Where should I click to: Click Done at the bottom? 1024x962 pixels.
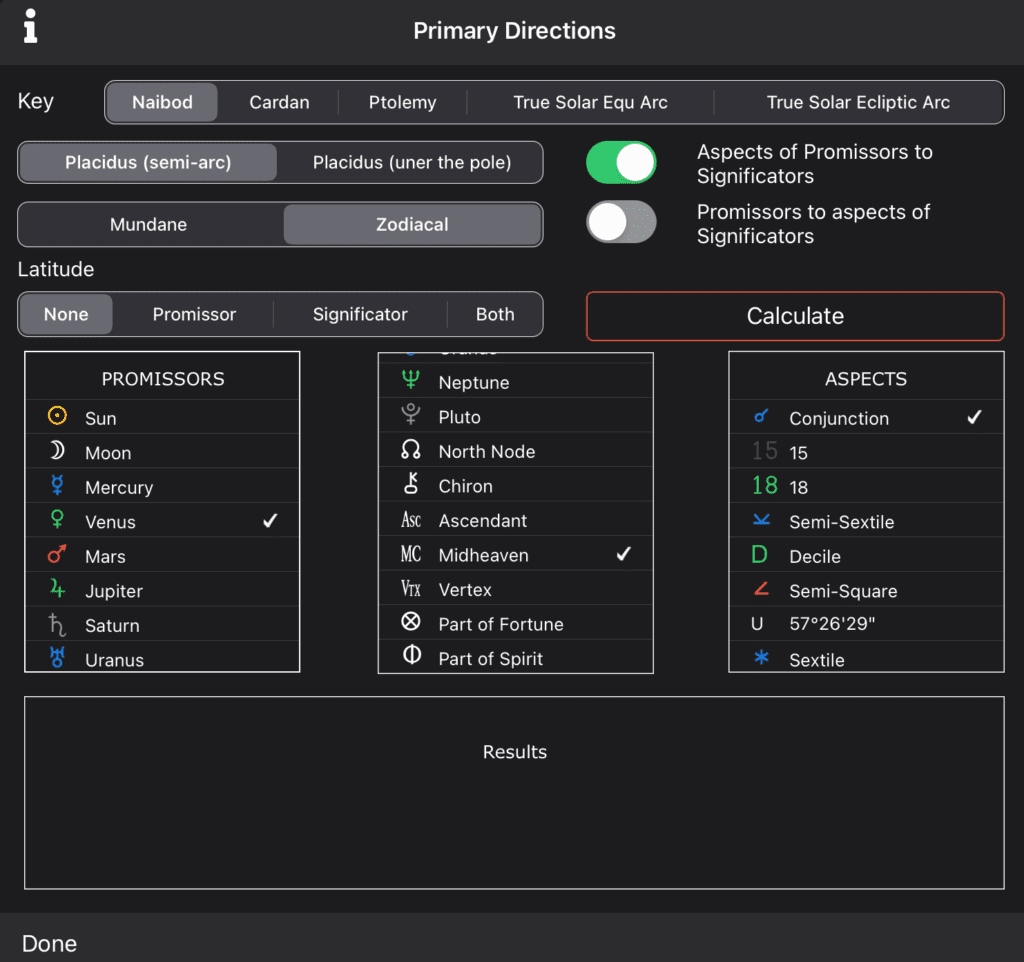point(48,942)
